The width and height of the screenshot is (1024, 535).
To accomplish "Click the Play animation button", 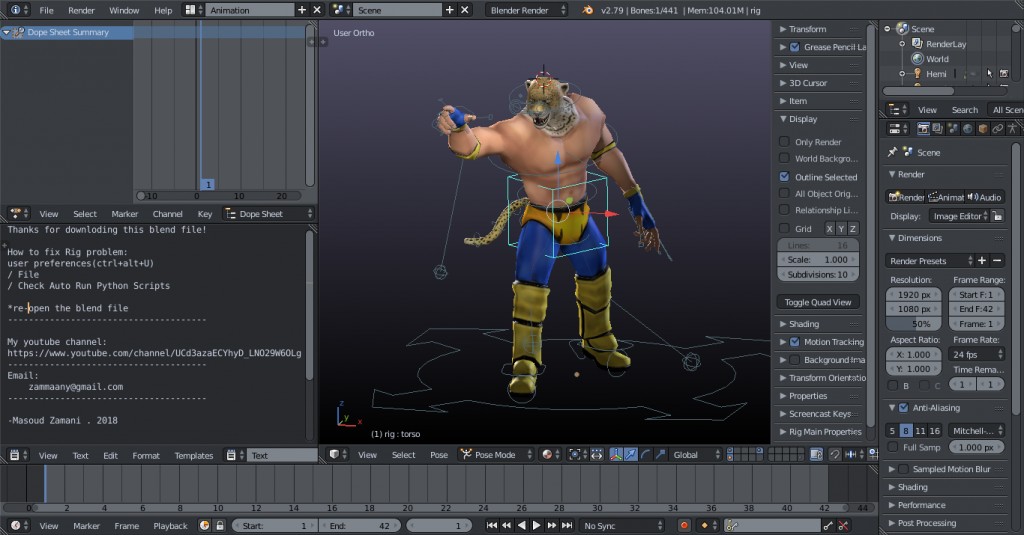I will pos(536,525).
